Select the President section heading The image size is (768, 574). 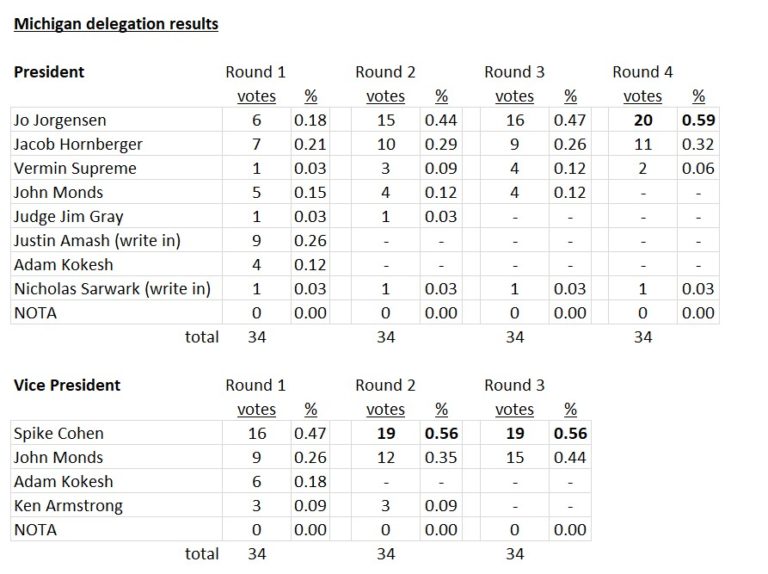[x=48, y=72]
